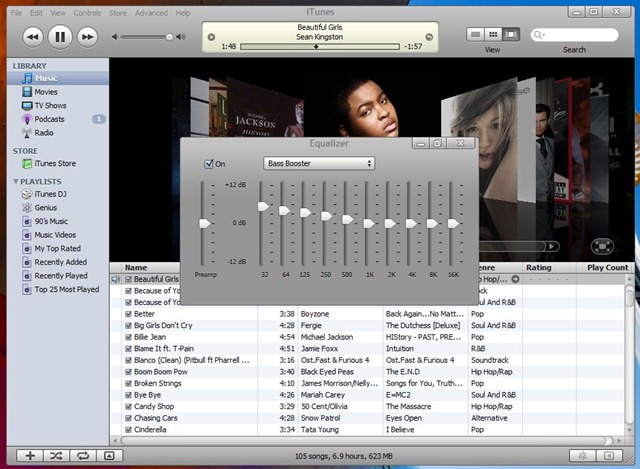Enter Cover Flow full screen mode
Viewport: 640px width, 469px height.
(x=602, y=246)
